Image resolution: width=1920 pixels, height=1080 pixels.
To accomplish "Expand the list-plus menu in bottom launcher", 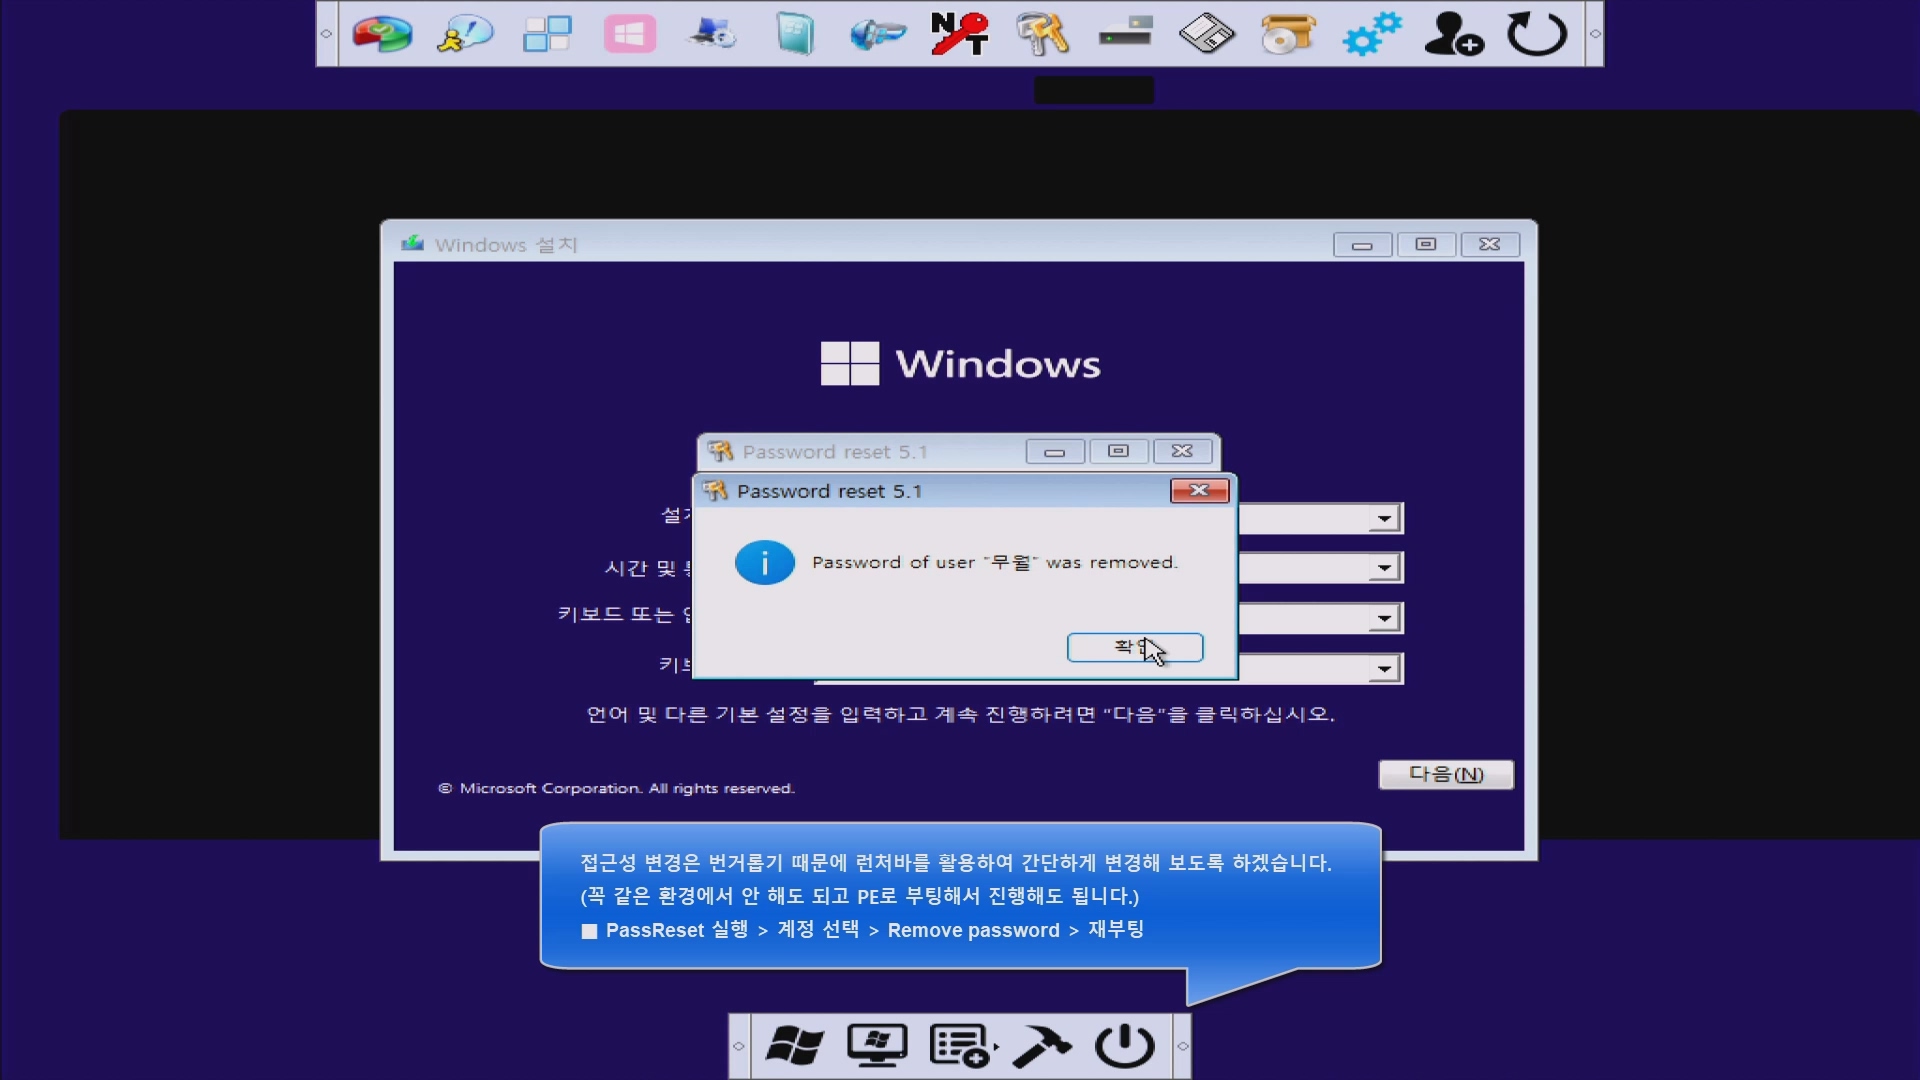I will coord(961,1046).
